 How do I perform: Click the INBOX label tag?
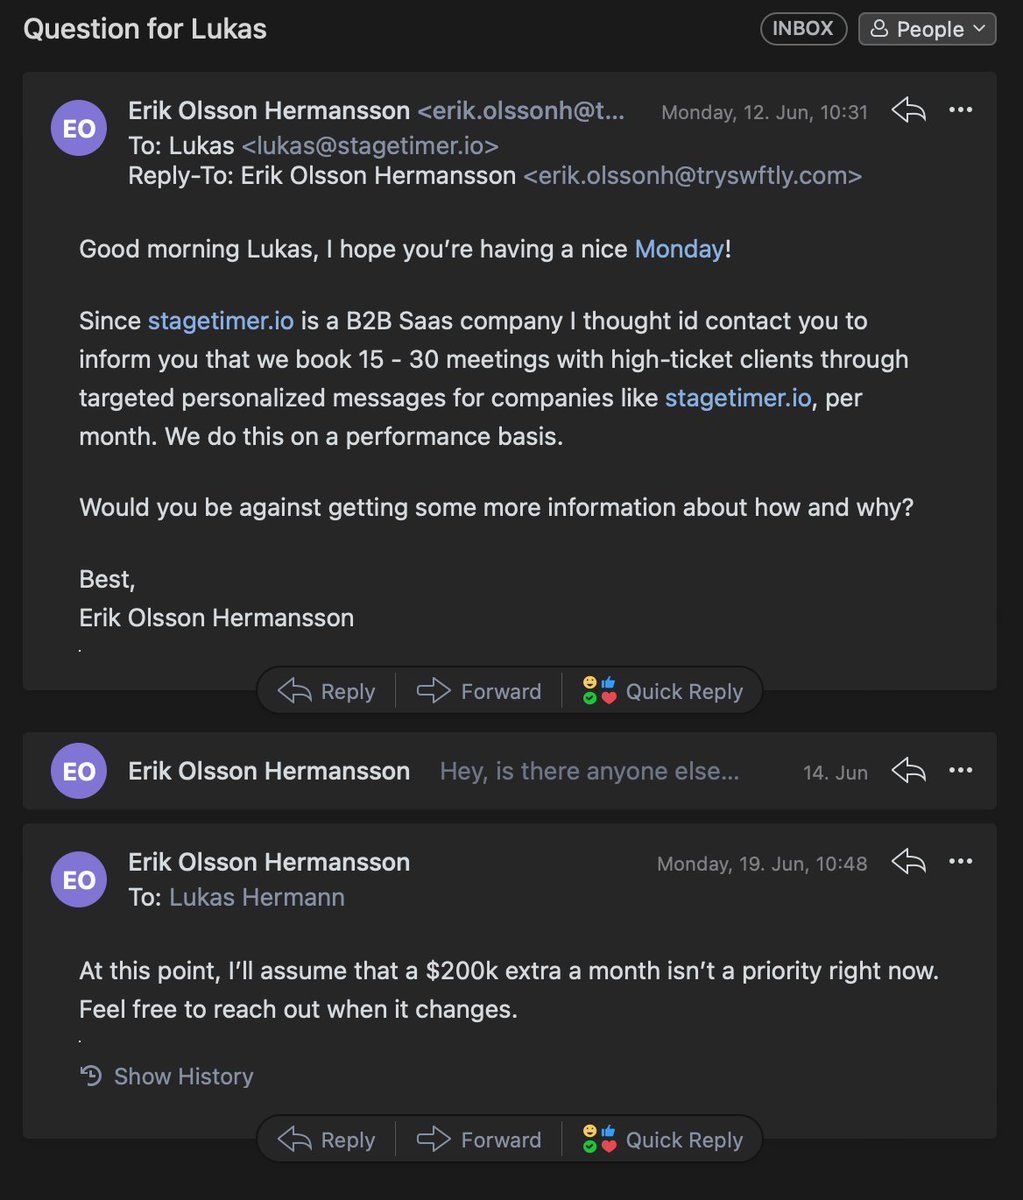(x=803, y=29)
